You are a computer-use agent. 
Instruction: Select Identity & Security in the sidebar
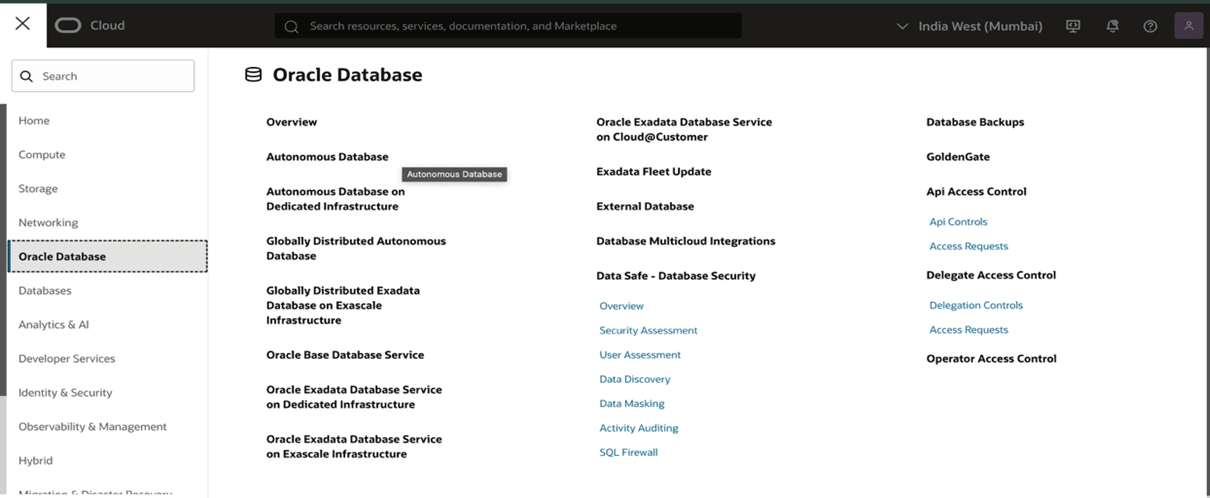[x=65, y=392]
